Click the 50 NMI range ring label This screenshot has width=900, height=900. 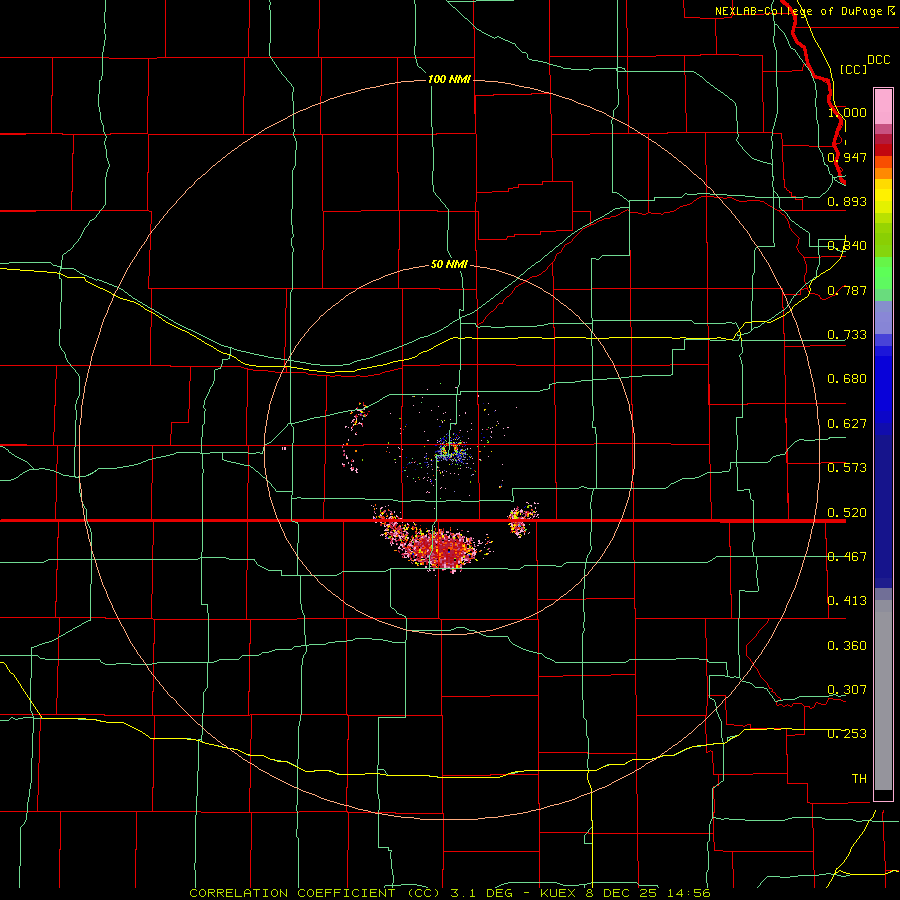tap(449, 264)
